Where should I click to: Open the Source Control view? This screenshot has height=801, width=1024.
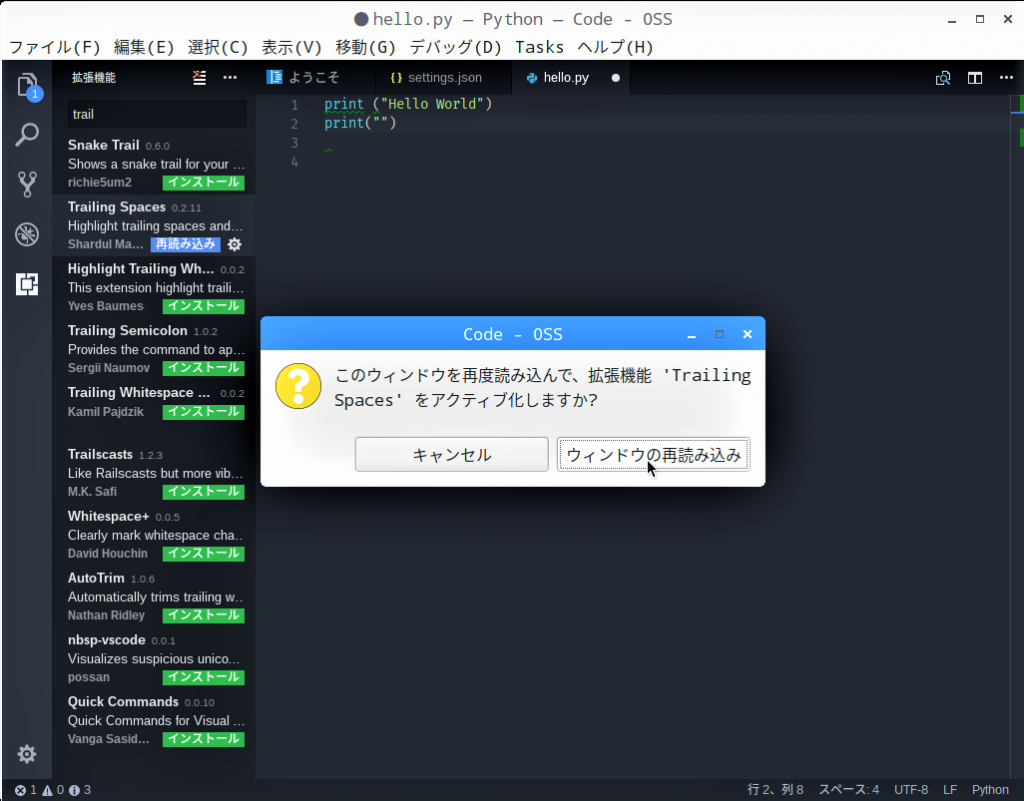[27, 184]
